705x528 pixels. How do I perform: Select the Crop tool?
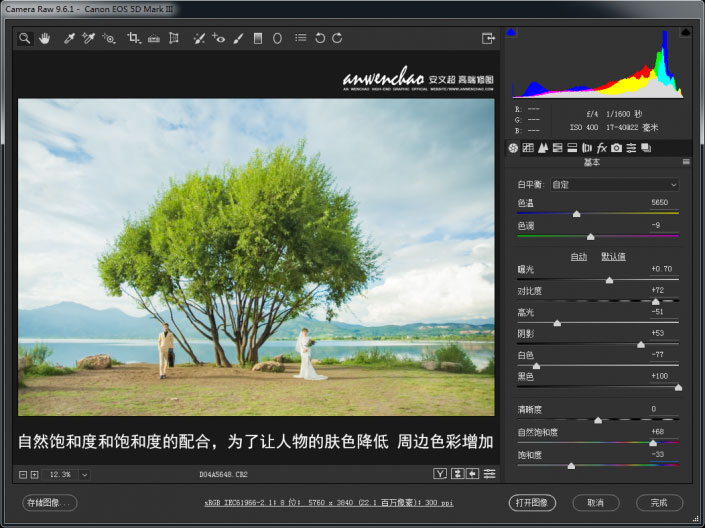click(134, 39)
